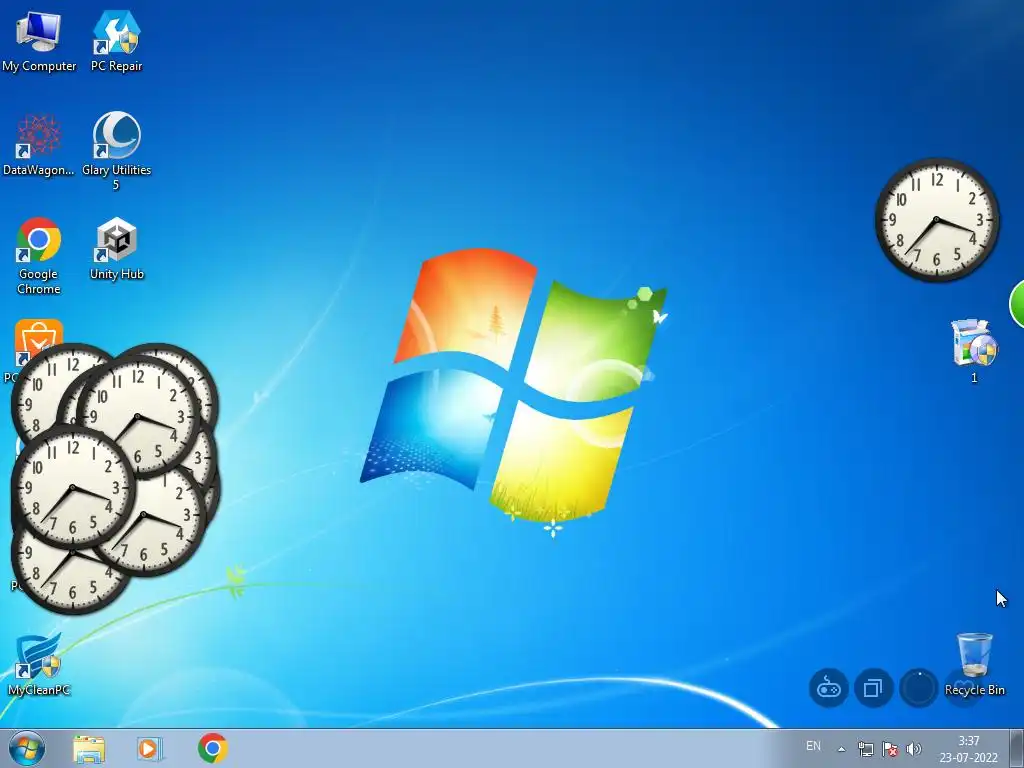This screenshot has height=768, width=1024.
Task: Open the Start menu orb
Action: [27, 748]
